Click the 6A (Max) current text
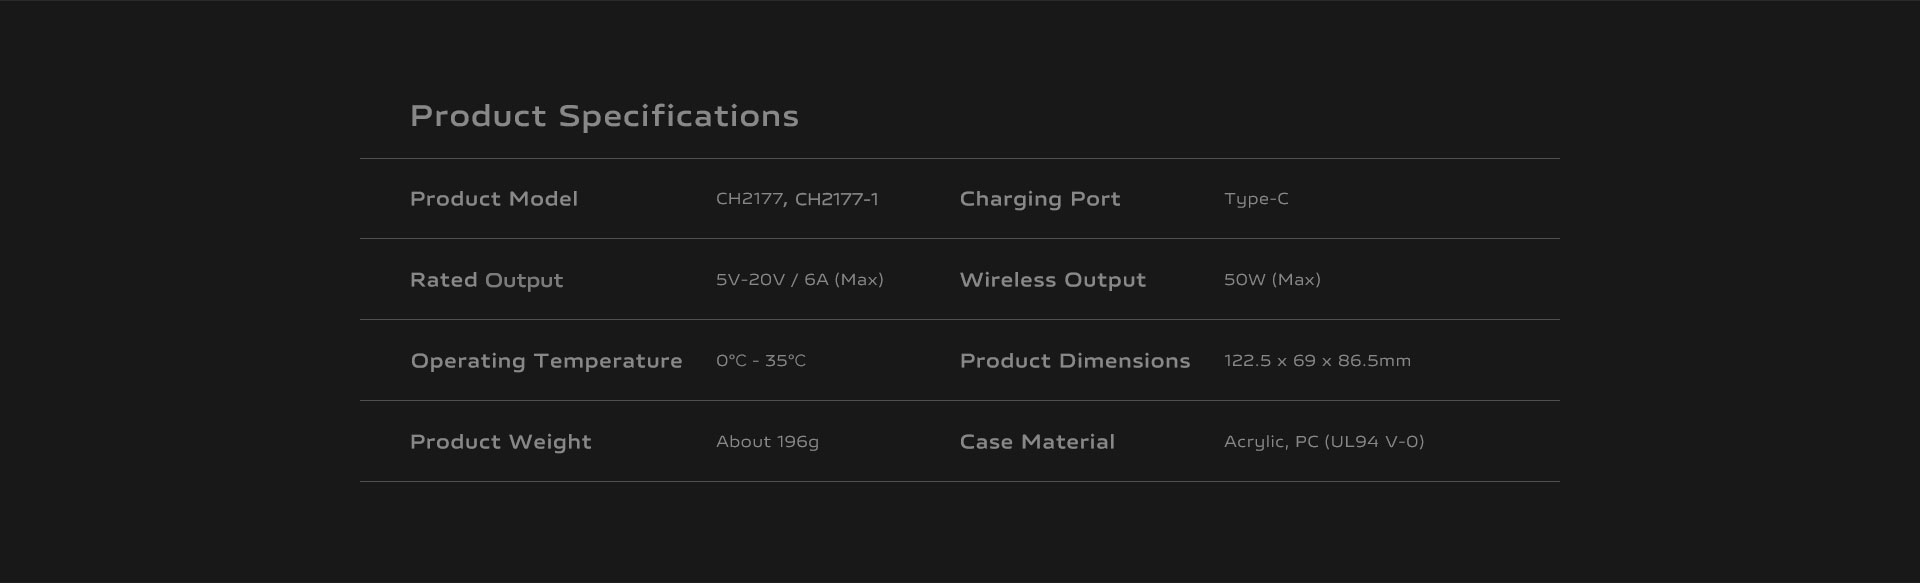1920x583 pixels. [x=844, y=280]
